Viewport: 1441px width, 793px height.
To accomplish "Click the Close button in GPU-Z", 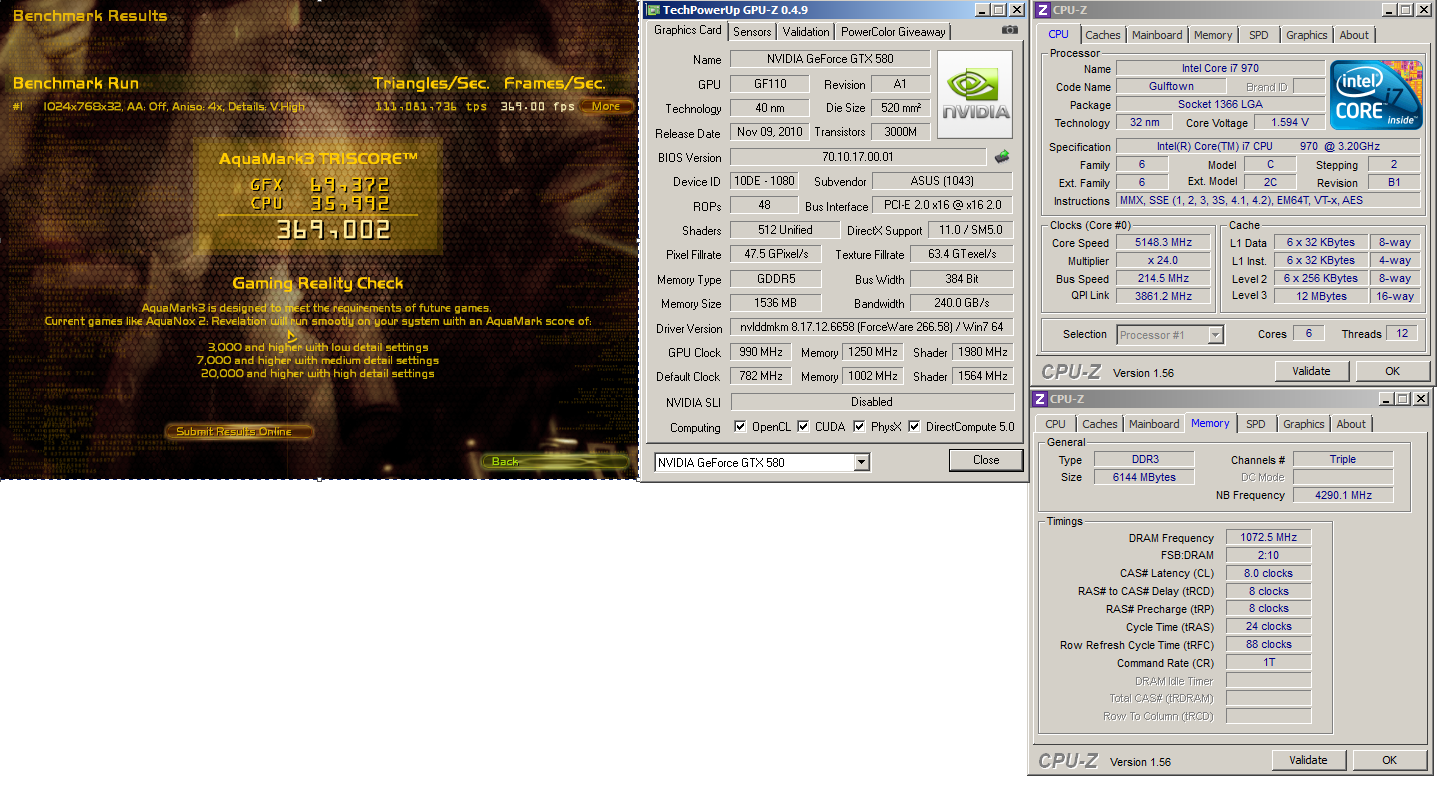I will point(986,460).
